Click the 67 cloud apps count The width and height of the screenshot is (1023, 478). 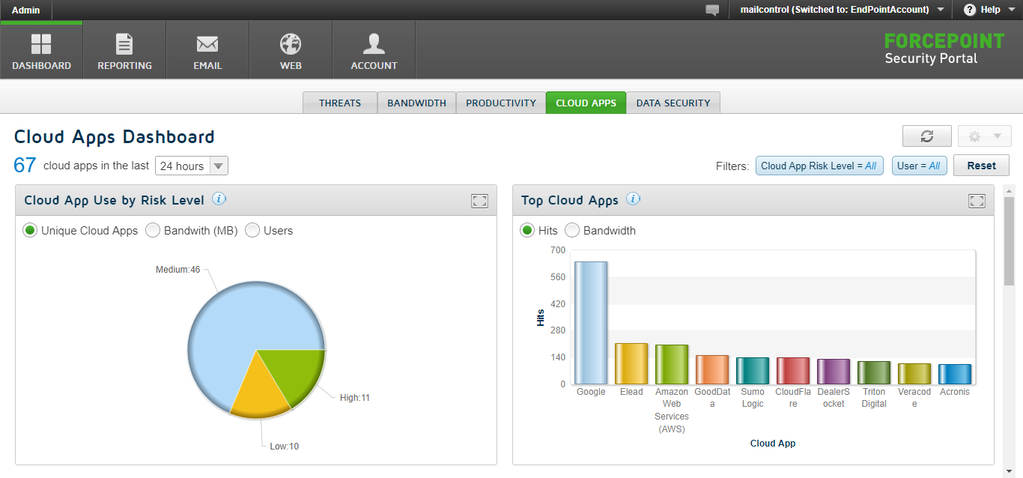[25, 165]
